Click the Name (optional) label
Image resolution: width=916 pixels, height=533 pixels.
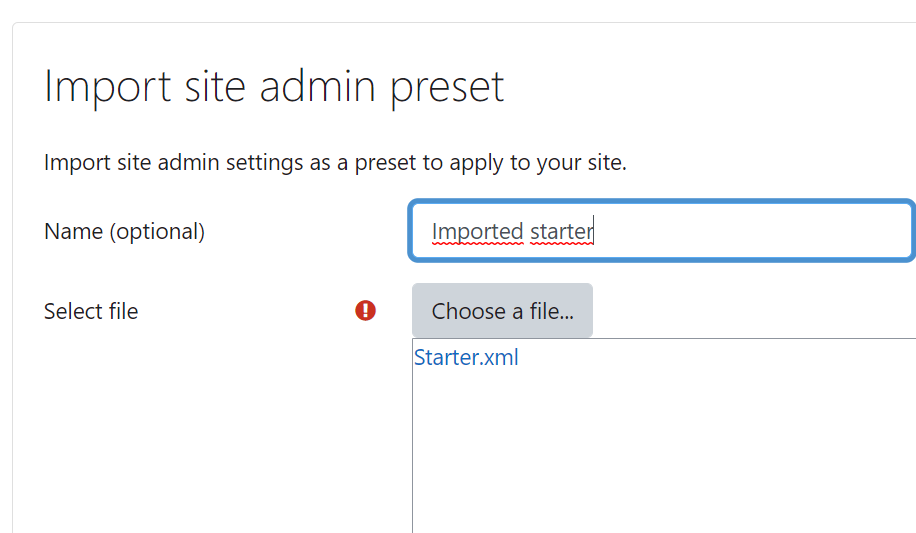tap(124, 231)
